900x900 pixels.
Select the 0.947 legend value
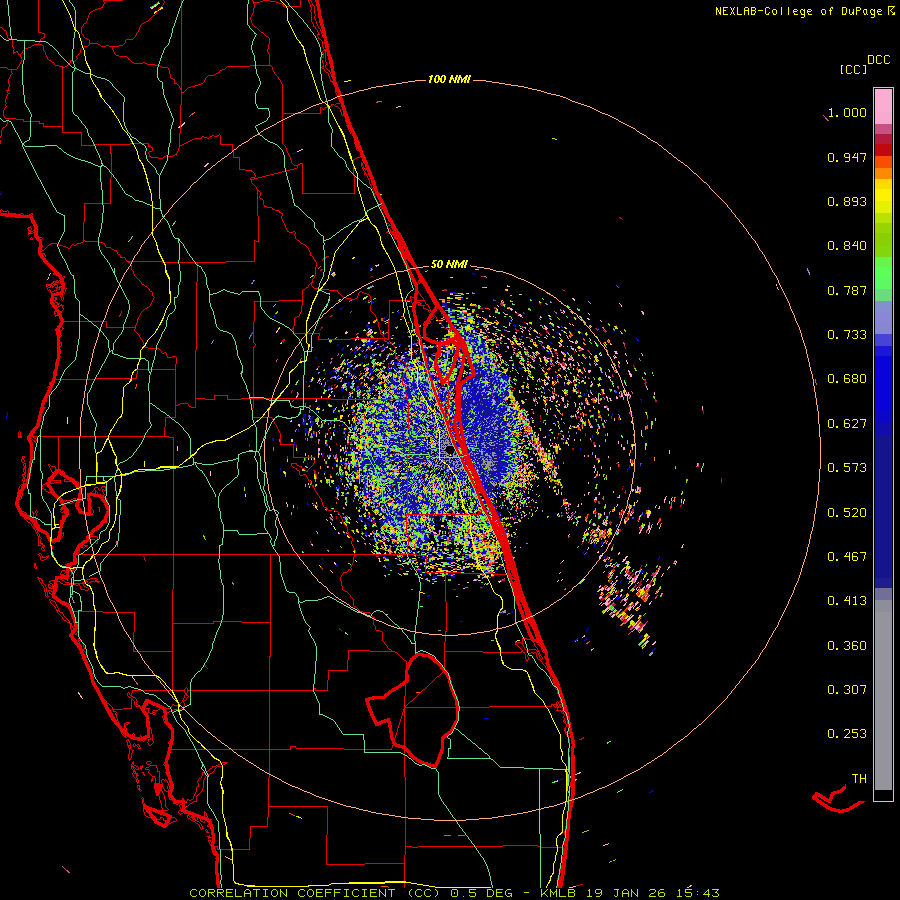(847, 157)
